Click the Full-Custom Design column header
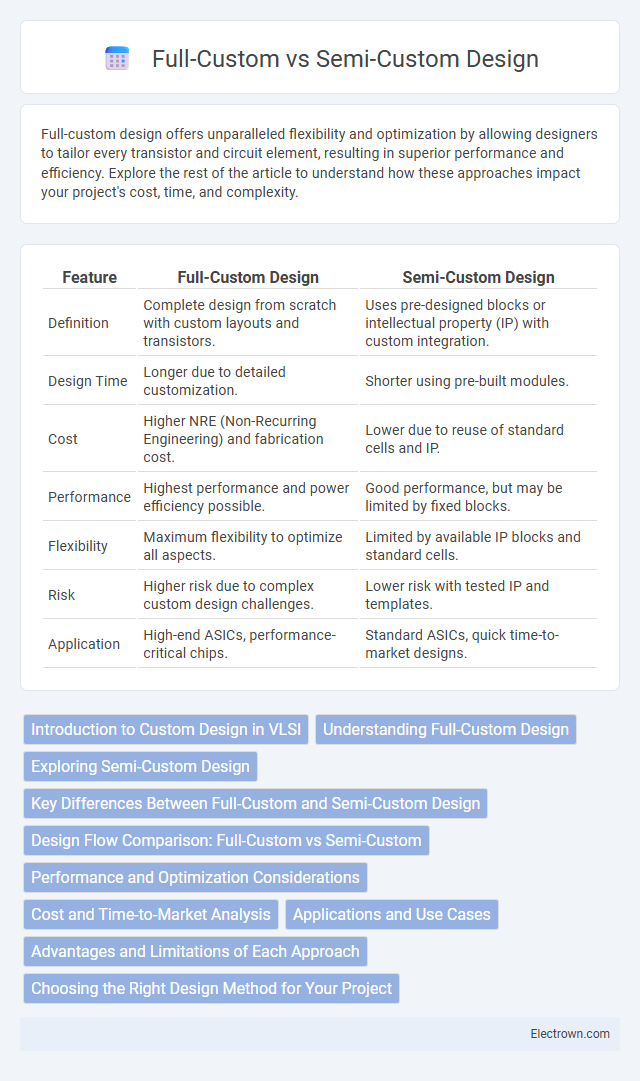640x1081 pixels. [248, 277]
